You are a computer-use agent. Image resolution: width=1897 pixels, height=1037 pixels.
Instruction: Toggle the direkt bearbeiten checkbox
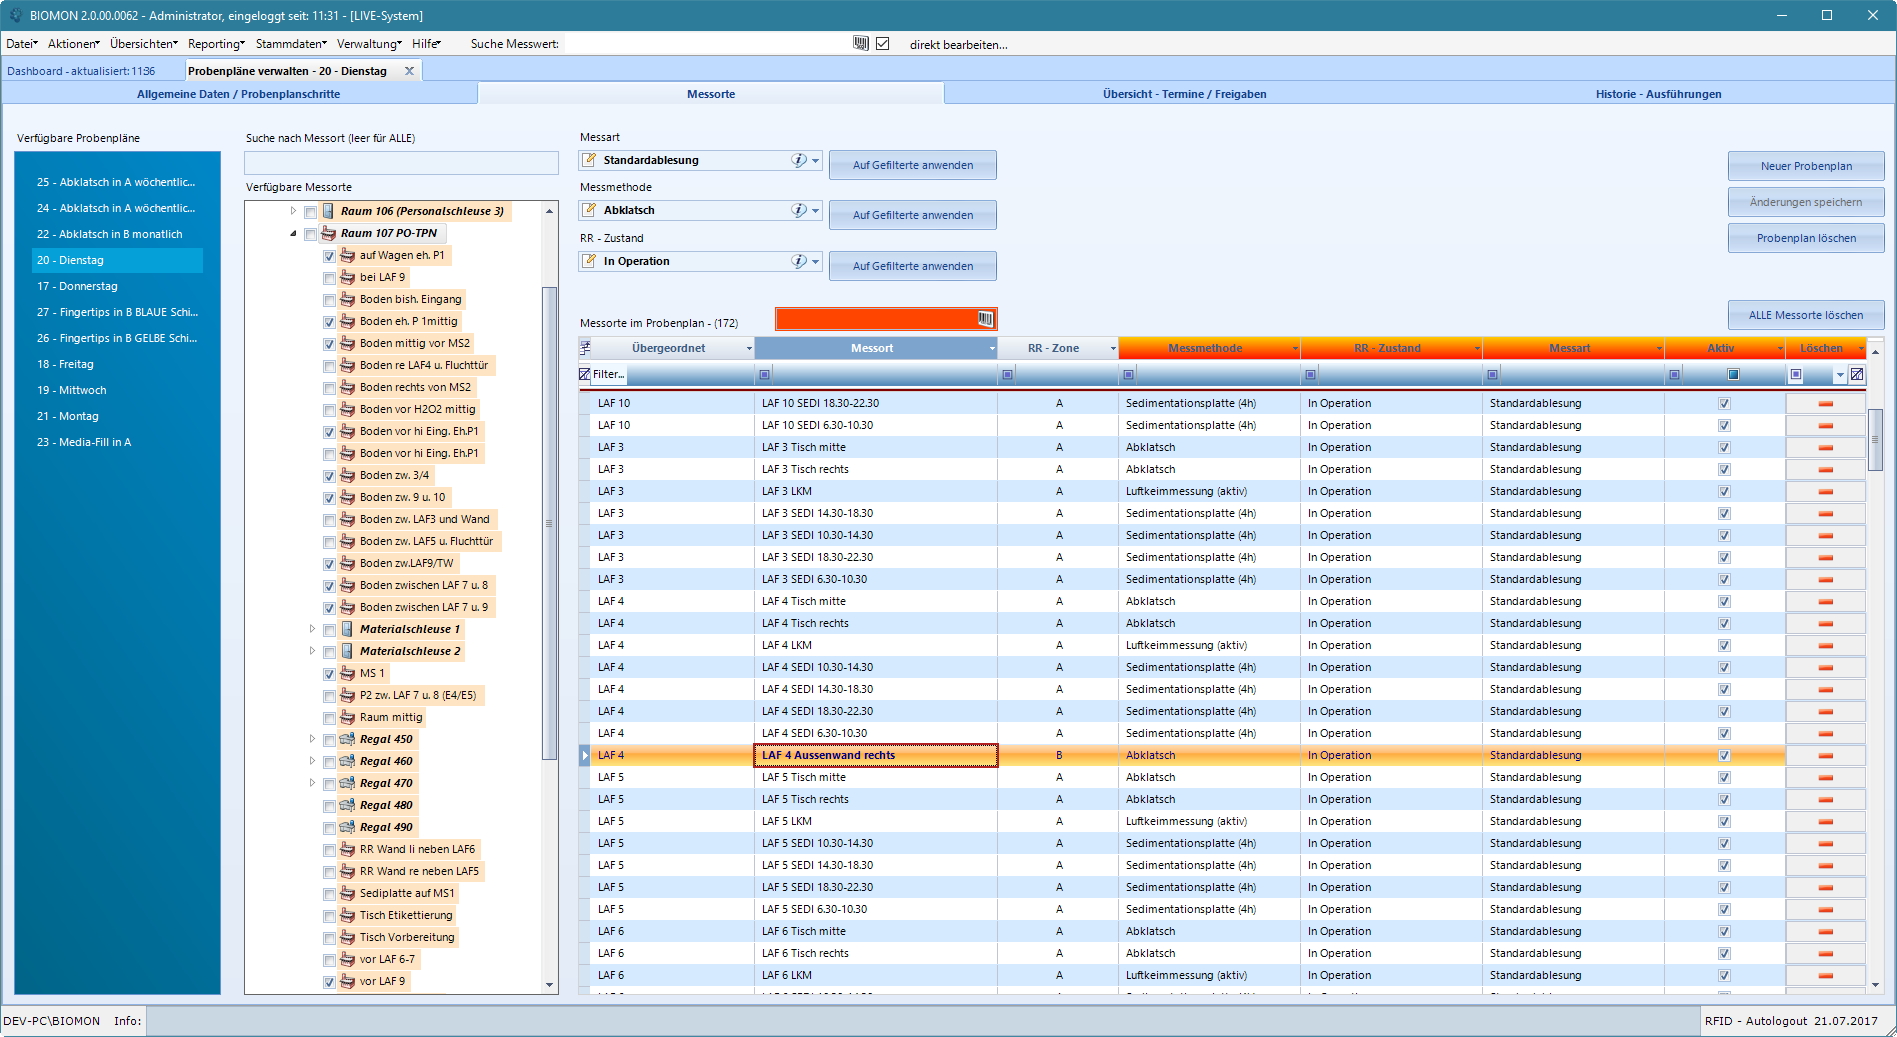882,43
